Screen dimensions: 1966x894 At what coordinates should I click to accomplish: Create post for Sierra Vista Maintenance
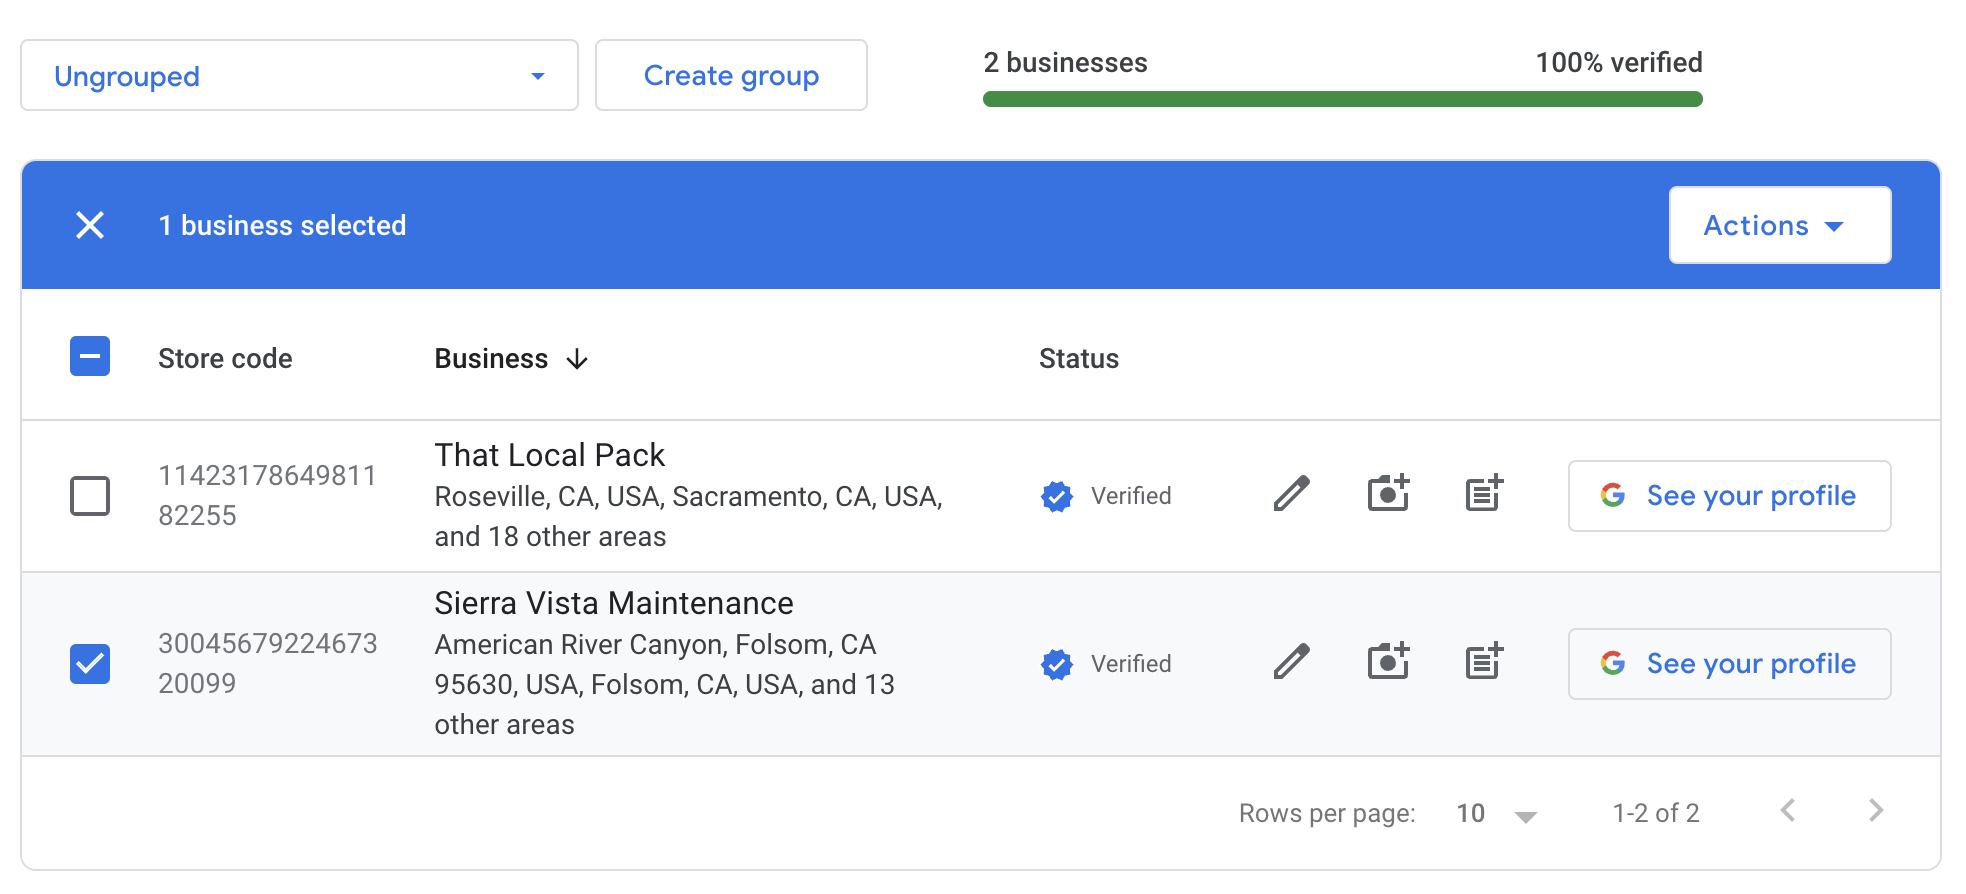click(x=1484, y=662)
